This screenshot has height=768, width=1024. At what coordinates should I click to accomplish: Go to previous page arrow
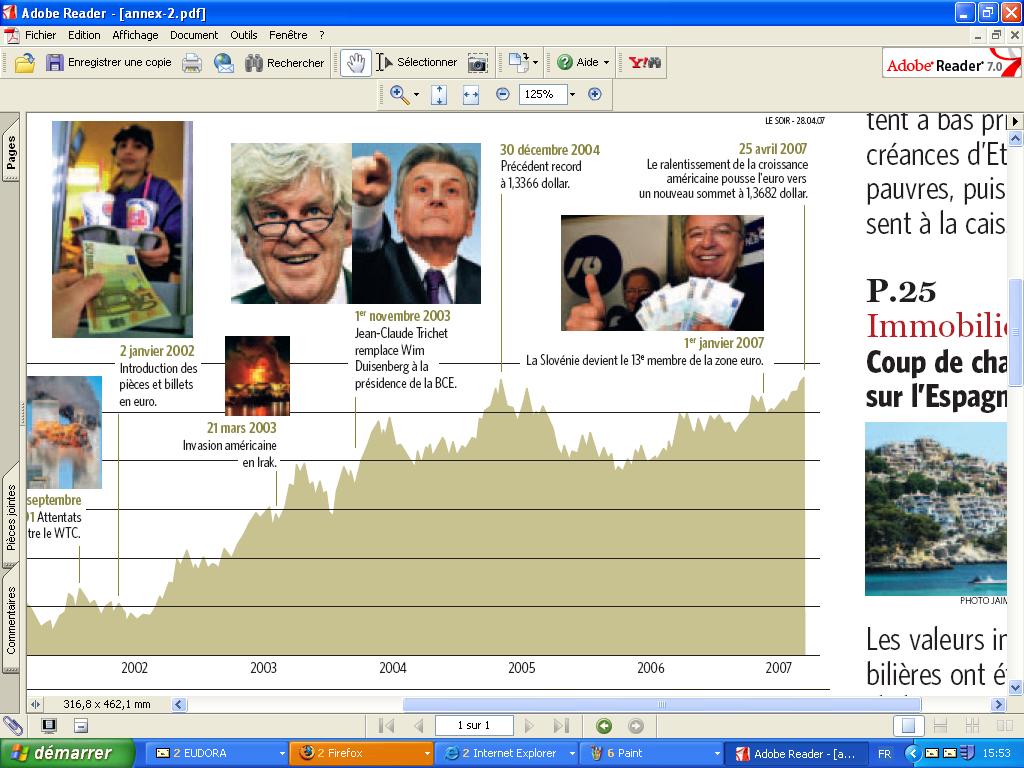(419, 726)
